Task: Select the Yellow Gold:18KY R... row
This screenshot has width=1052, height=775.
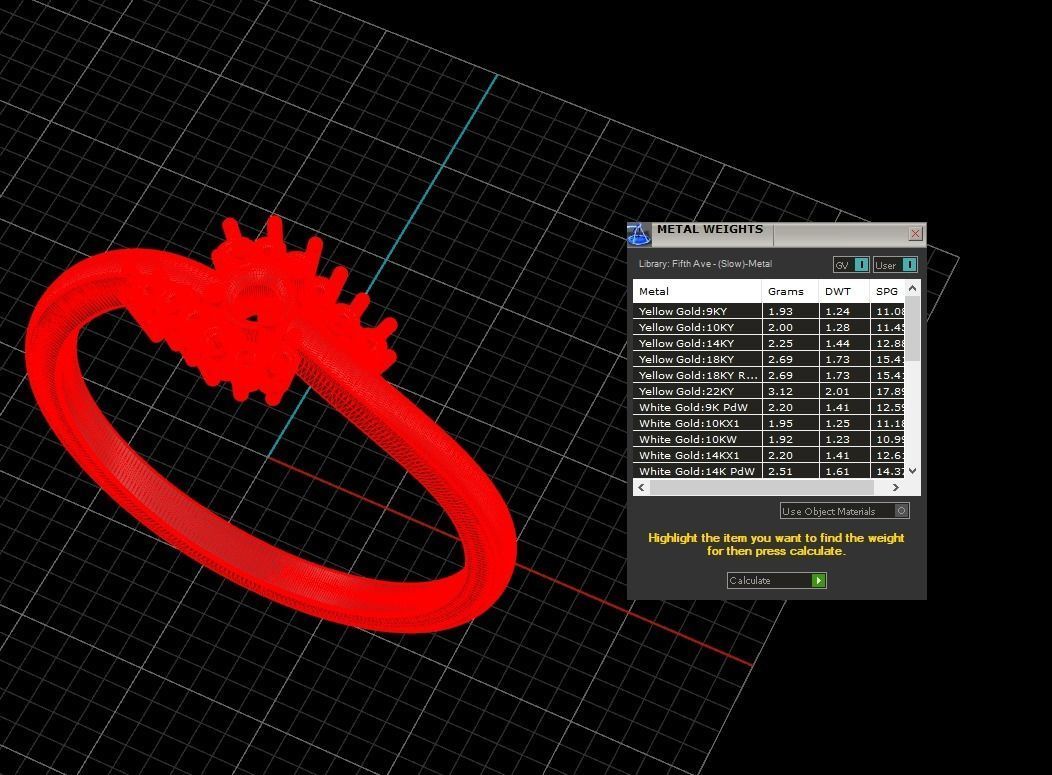Action: (769, 375)
